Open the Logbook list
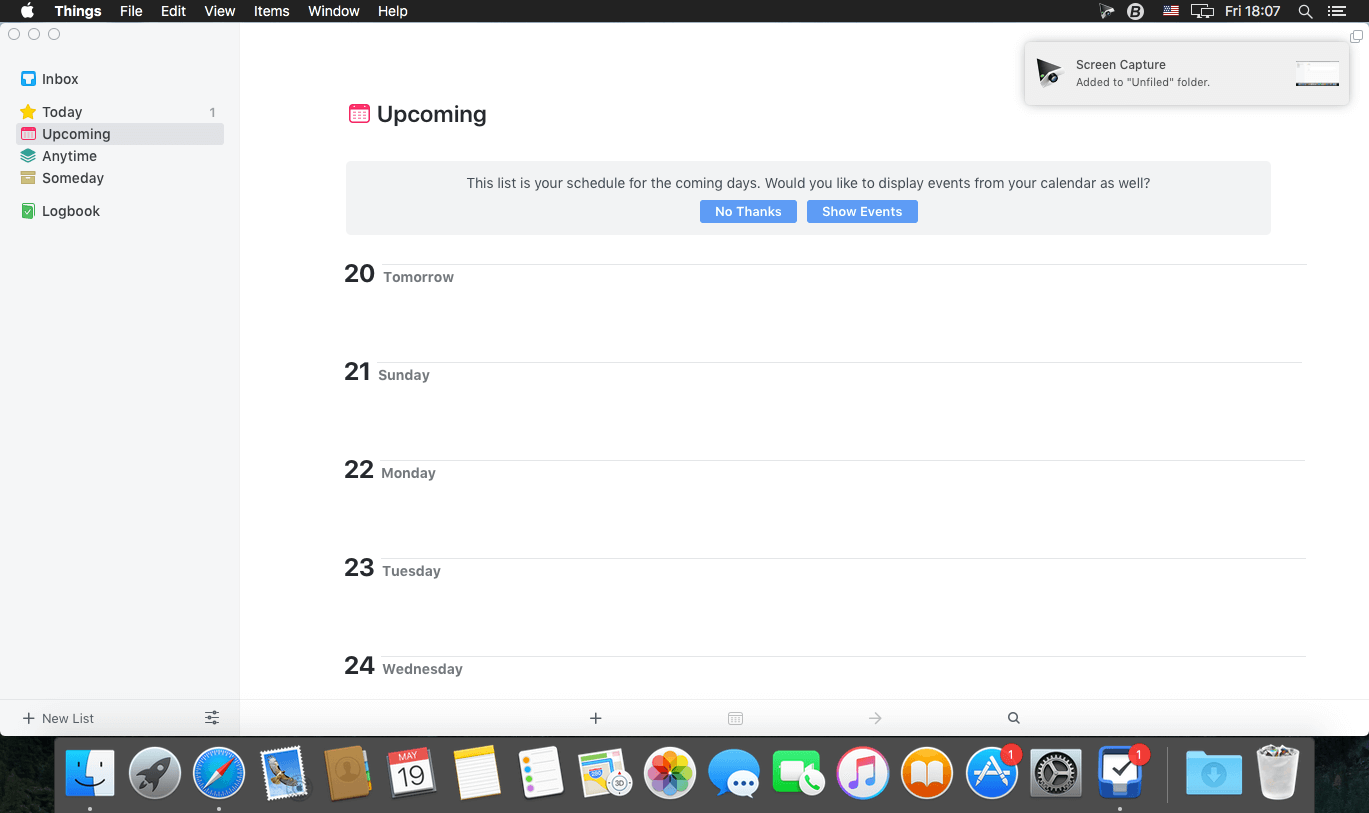The width and height of the screenshot is (1369, 813). tap(70, 211)
